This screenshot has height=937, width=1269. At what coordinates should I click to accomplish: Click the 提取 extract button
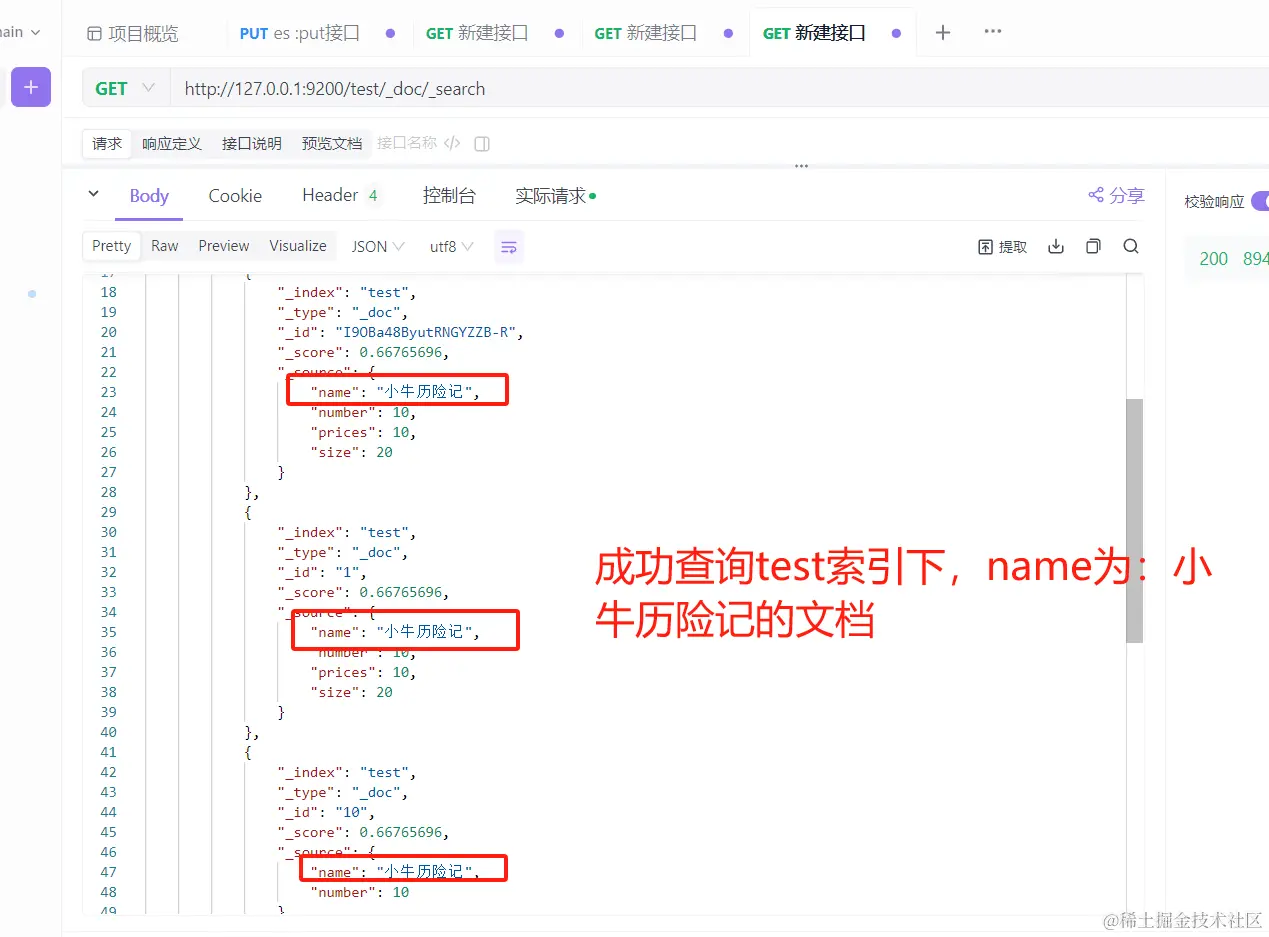1002,246
